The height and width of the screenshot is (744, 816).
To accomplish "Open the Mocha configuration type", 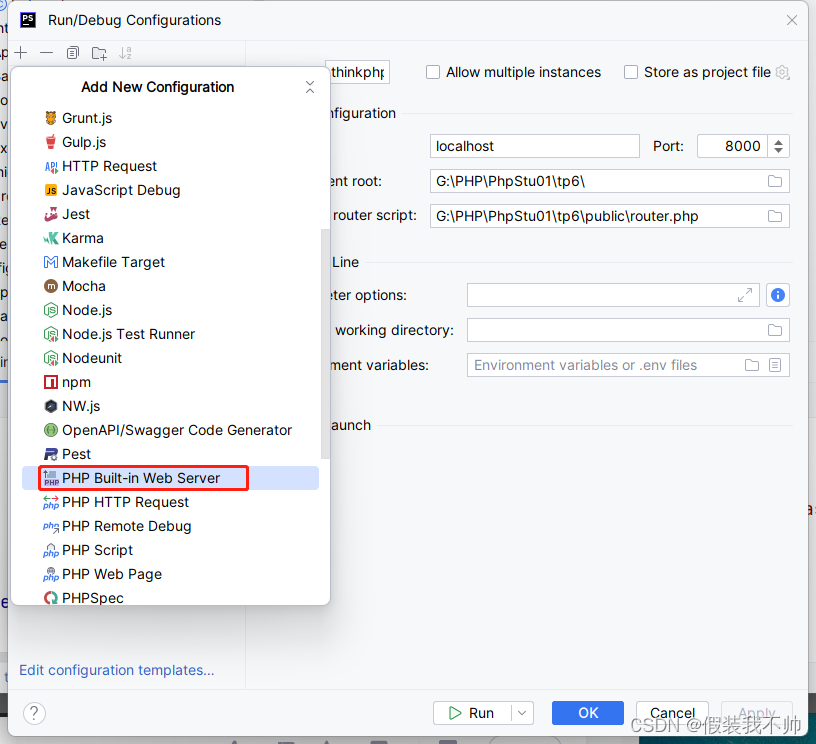I will pyautogui.click(x=85, y=286).
